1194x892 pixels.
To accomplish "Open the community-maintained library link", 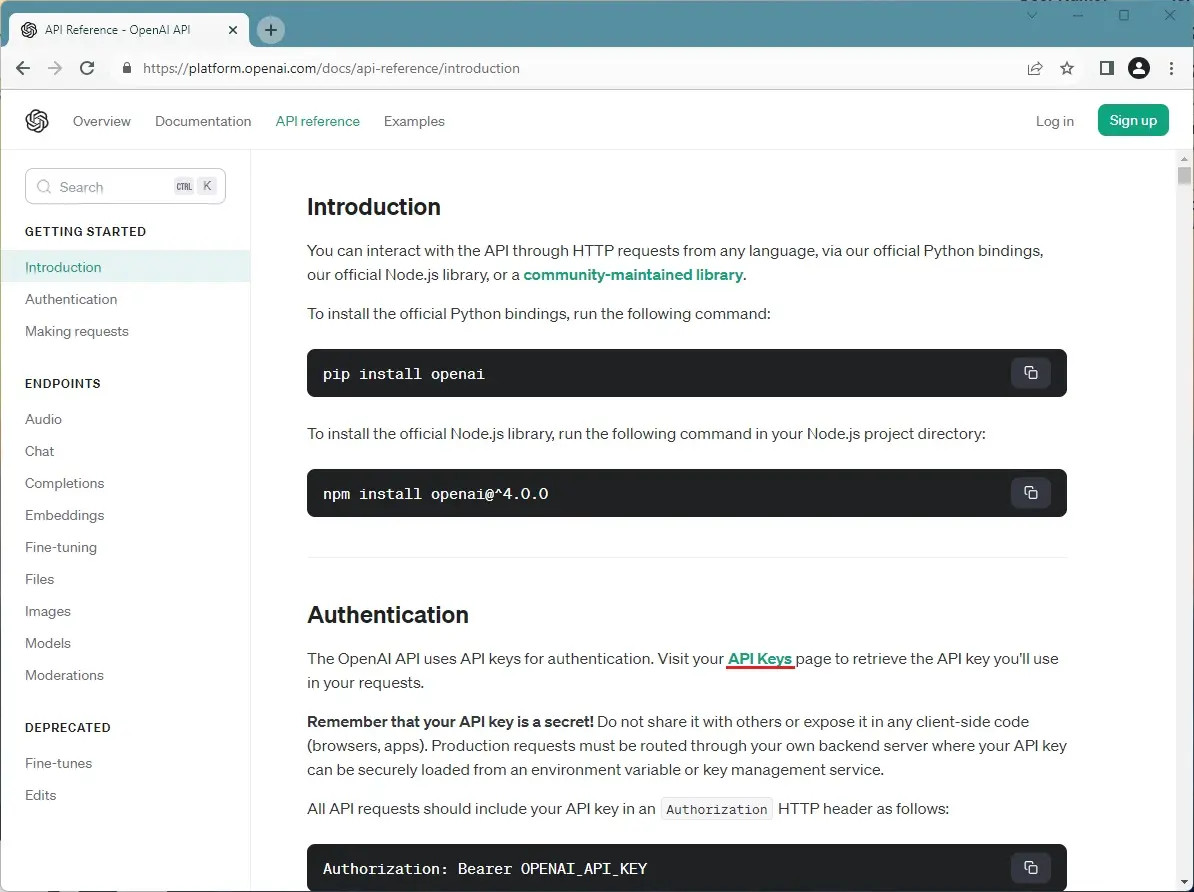I will 632,275.
